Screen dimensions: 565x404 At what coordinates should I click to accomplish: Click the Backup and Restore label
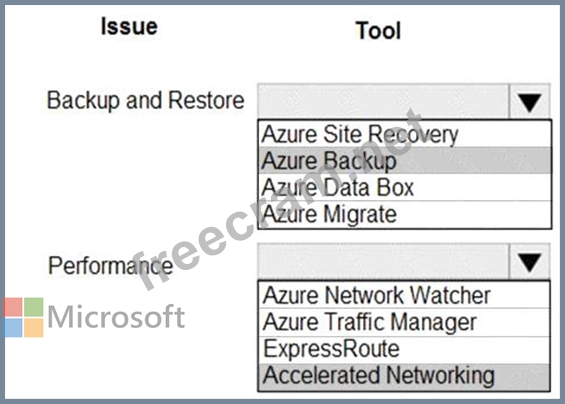pyautogui.click(x=146, y=101)
